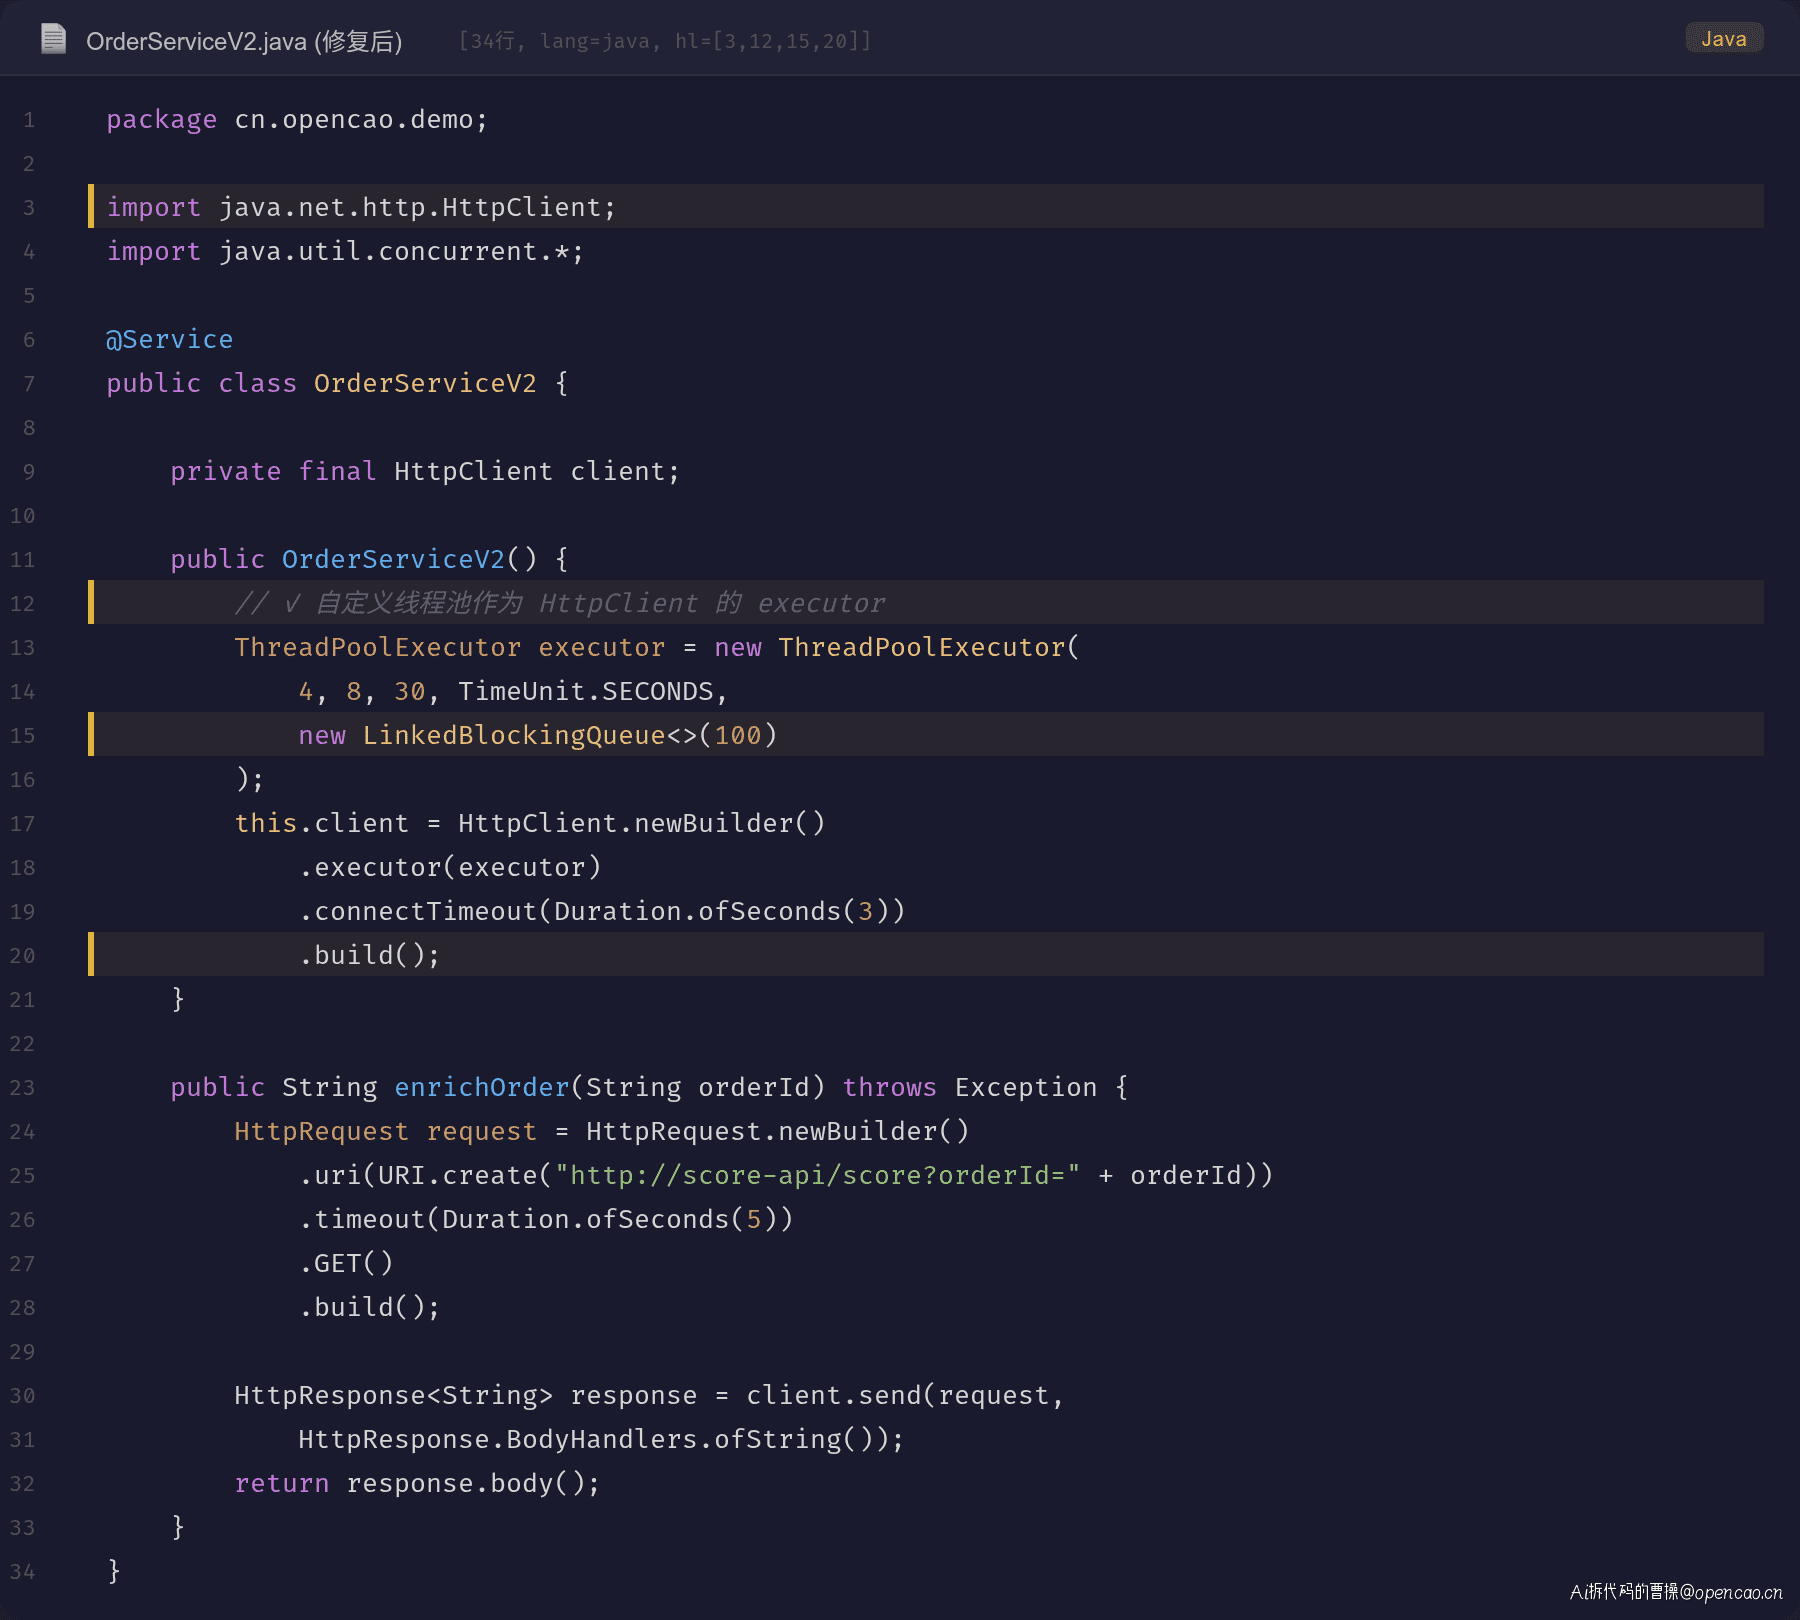Click the .timeout(Duration.ofSeconds(5)) line
Screen dimensions: 1800x1620
pyautogui.click(x=546, y=1219)
